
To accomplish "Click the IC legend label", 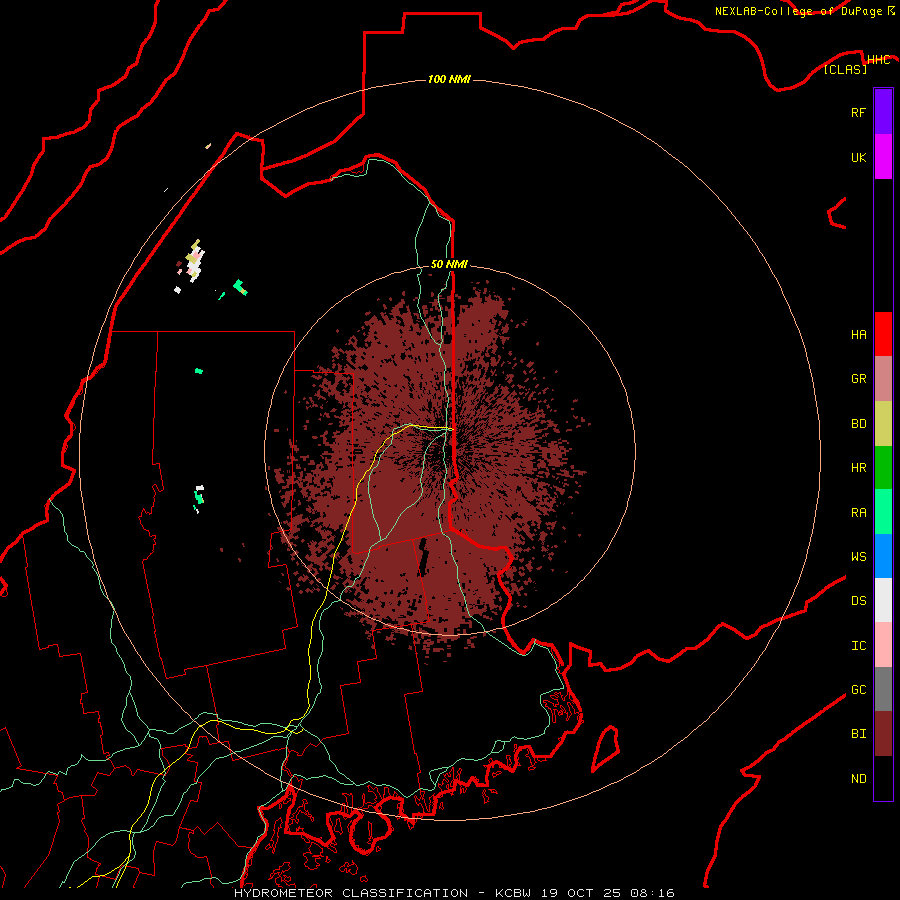I will click(x=858, y=646).
